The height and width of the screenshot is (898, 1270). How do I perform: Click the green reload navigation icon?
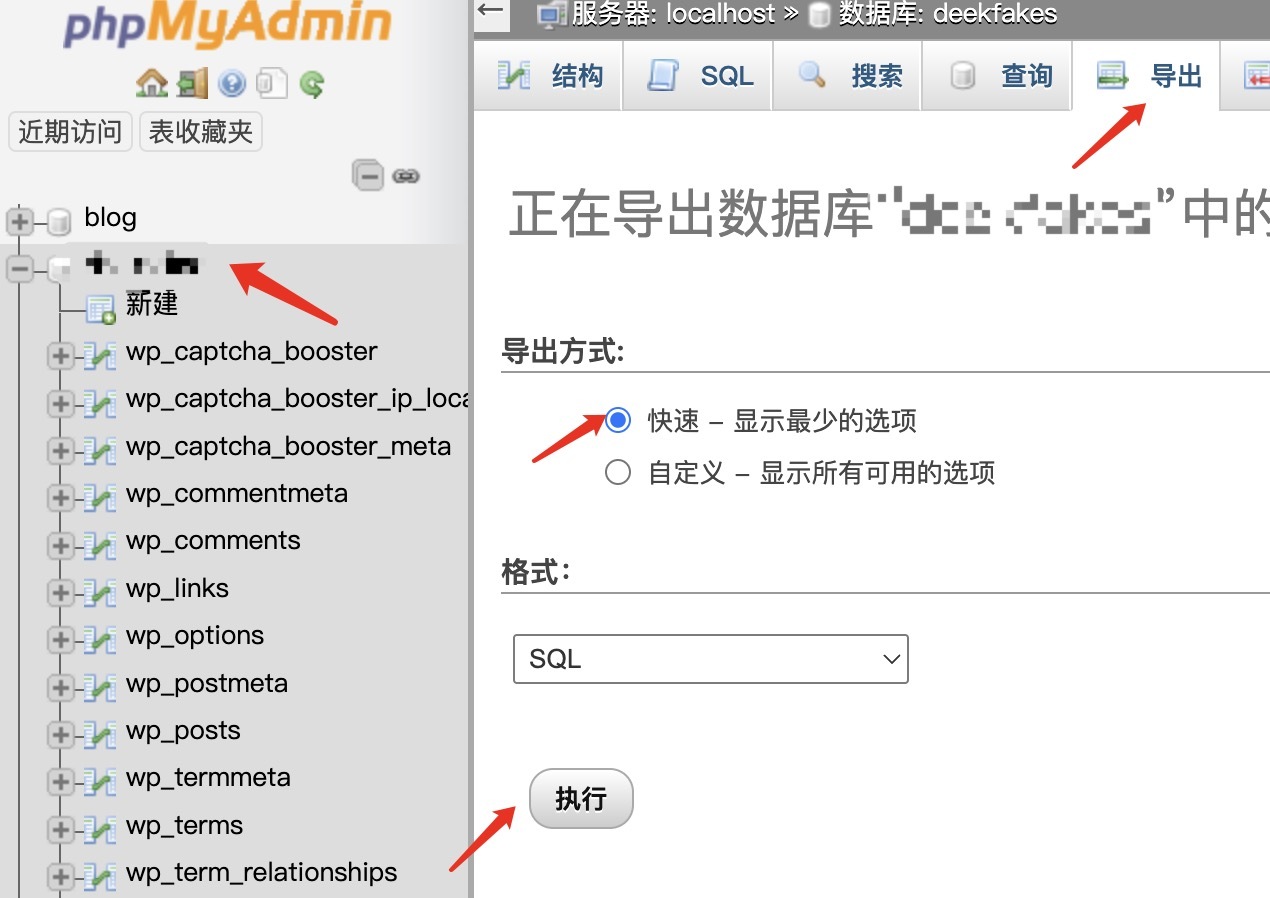(x=312, y=83)
